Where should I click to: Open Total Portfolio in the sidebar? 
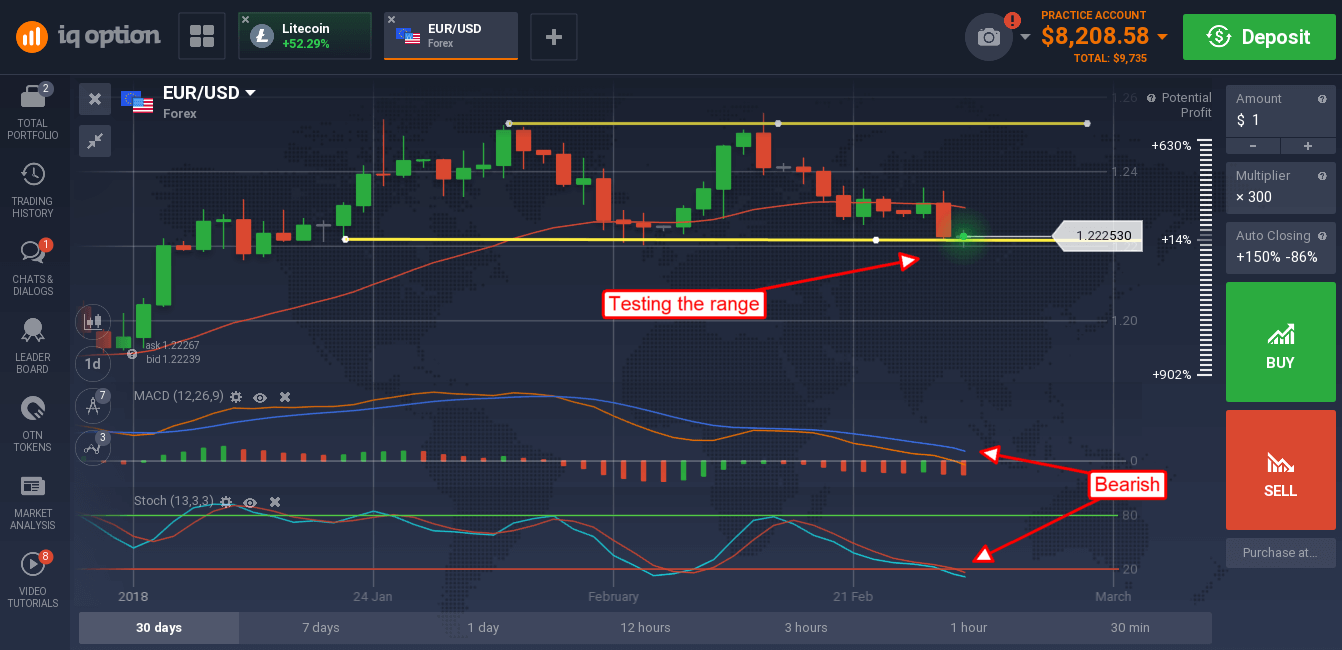point(33,112)
